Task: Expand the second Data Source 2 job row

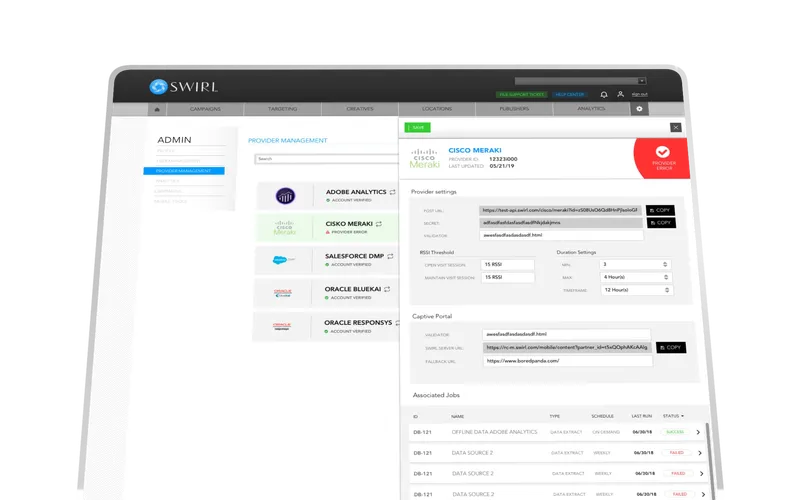Action: (701, 473)
